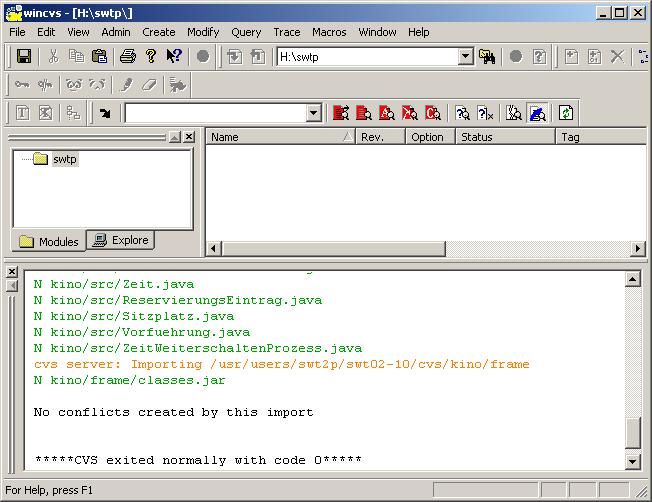Click the greyed eyes watch icon
Image resolution: width=652 pixels, height=502 pixels.
click(x=74, y=84)
